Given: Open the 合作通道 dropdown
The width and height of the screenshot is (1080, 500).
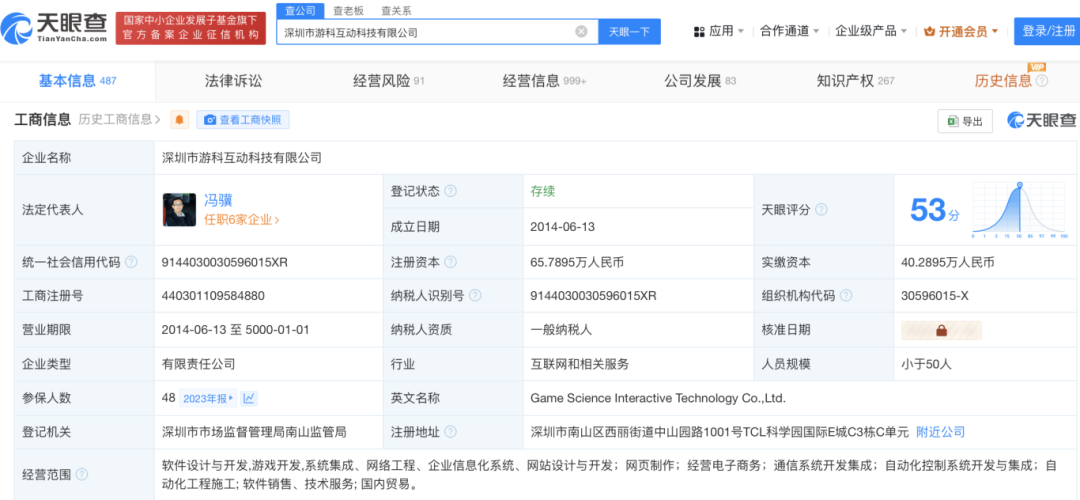Looking at the screenshot, I should point(789,32).
